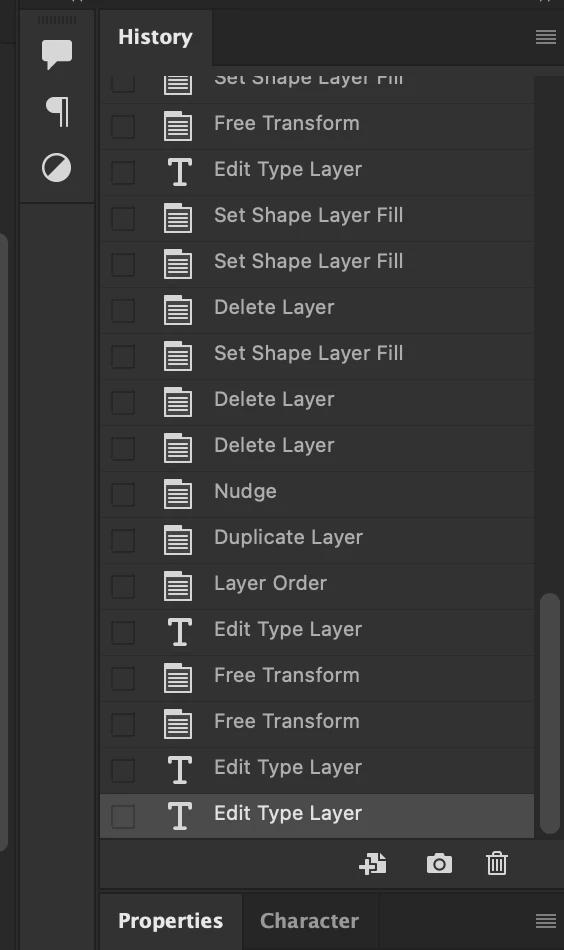564x950 pixels.
Task: Toggle history brush source box beside Layer Order
Action: 123,586
